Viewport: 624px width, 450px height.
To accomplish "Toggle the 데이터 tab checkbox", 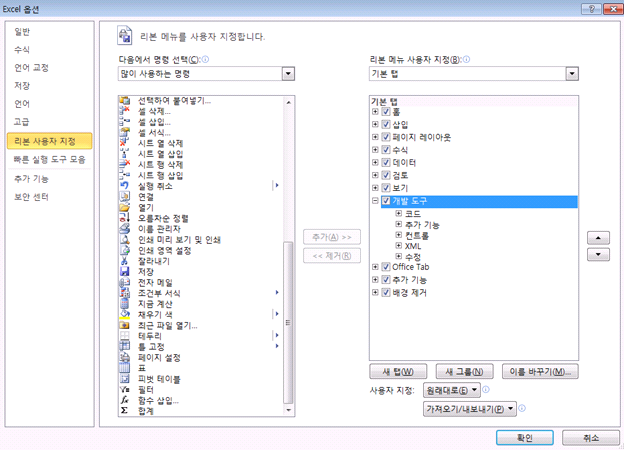I will [x=386, y=163].
